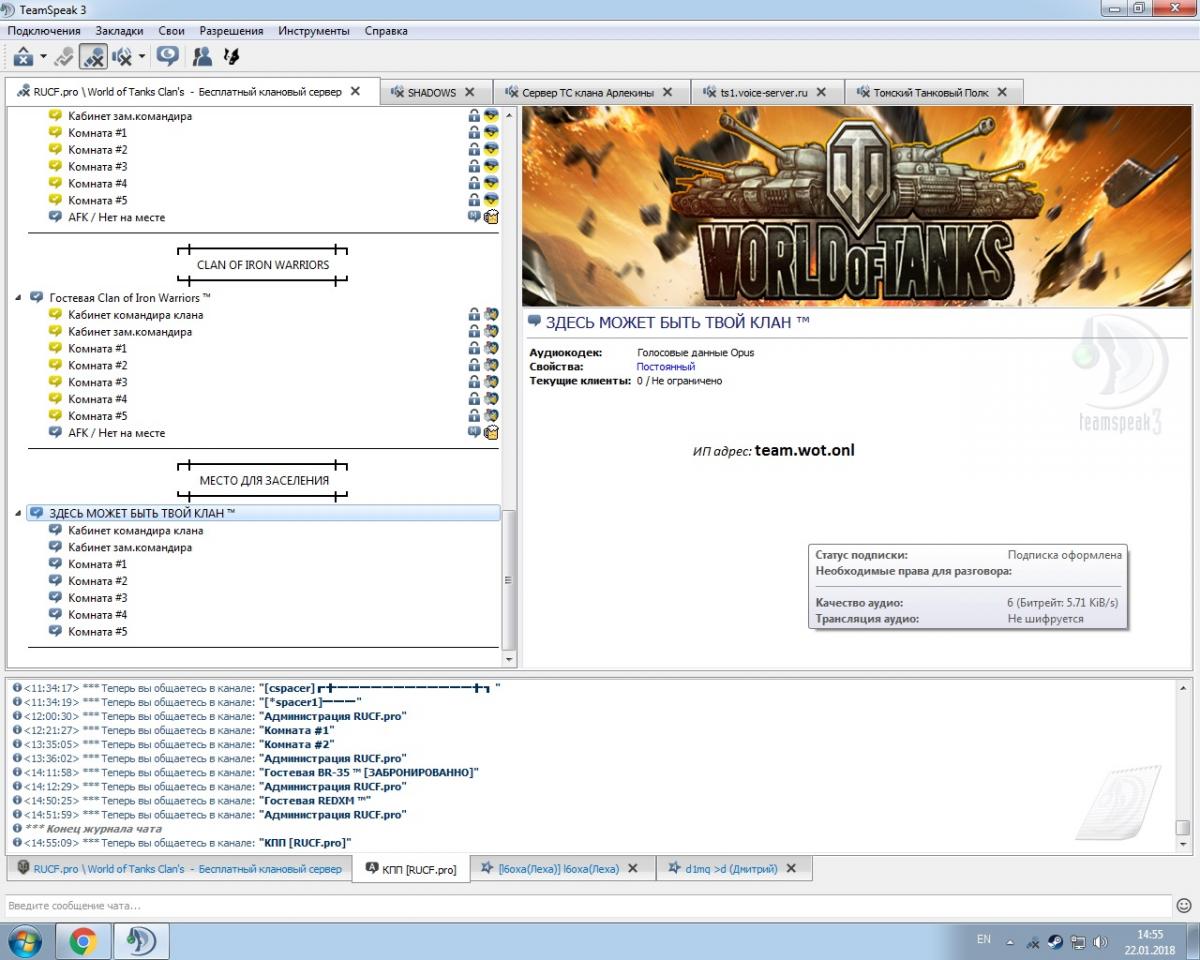This screenshot has height=960, width=1200.
Task: Click the channel tree vertical scrollbar
Action: [x=509, y=580]
